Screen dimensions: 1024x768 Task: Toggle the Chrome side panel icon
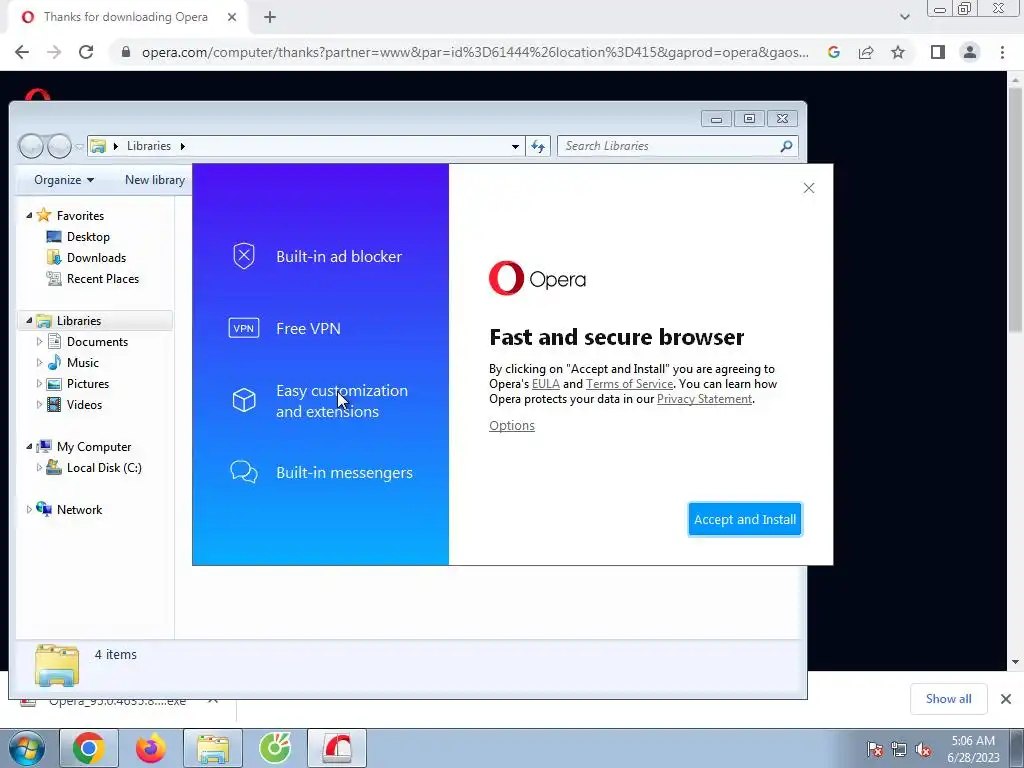pyautogui.click(x=938, y=52)
